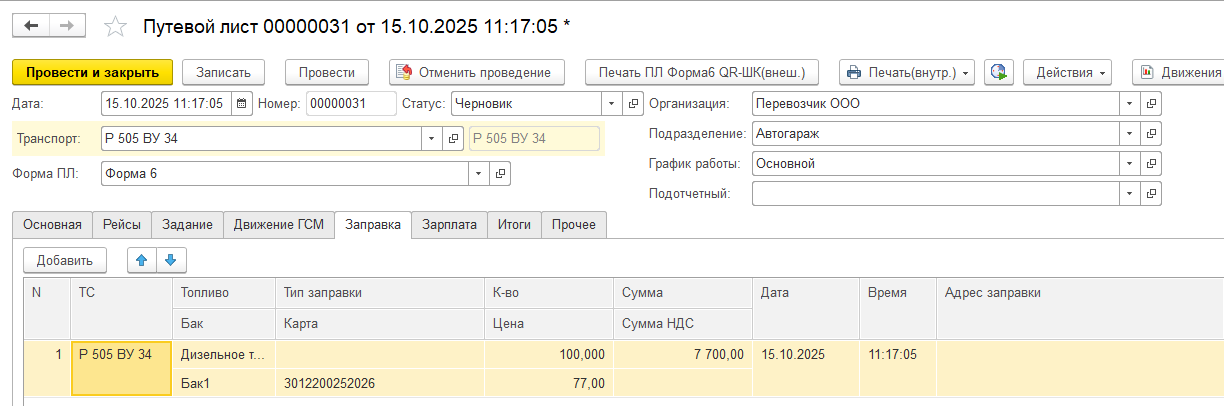Click the Номер input field
Screen dimensions: 1224x406
click(351, 103)
